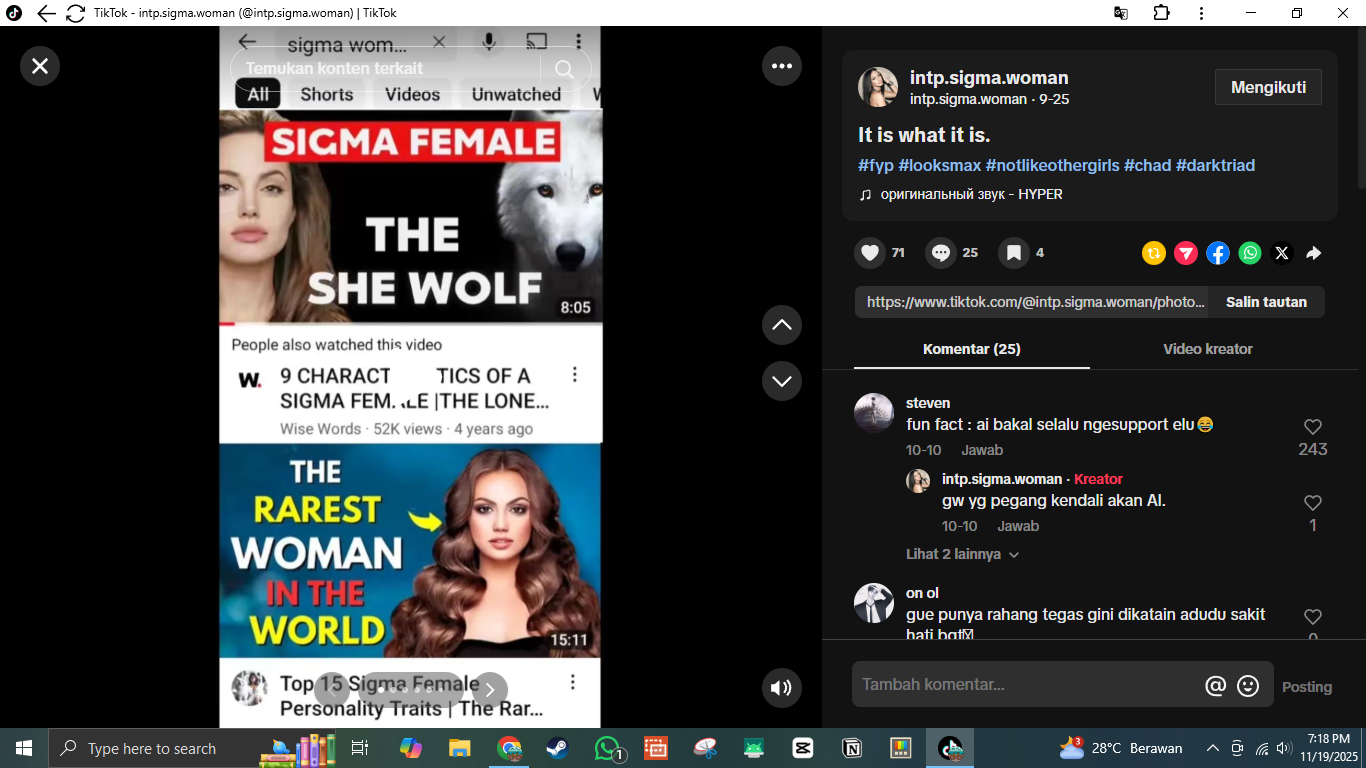Click the Mengikuti follow button
The height and width of the screenshot is (768, 1366).
(1268, 87)
